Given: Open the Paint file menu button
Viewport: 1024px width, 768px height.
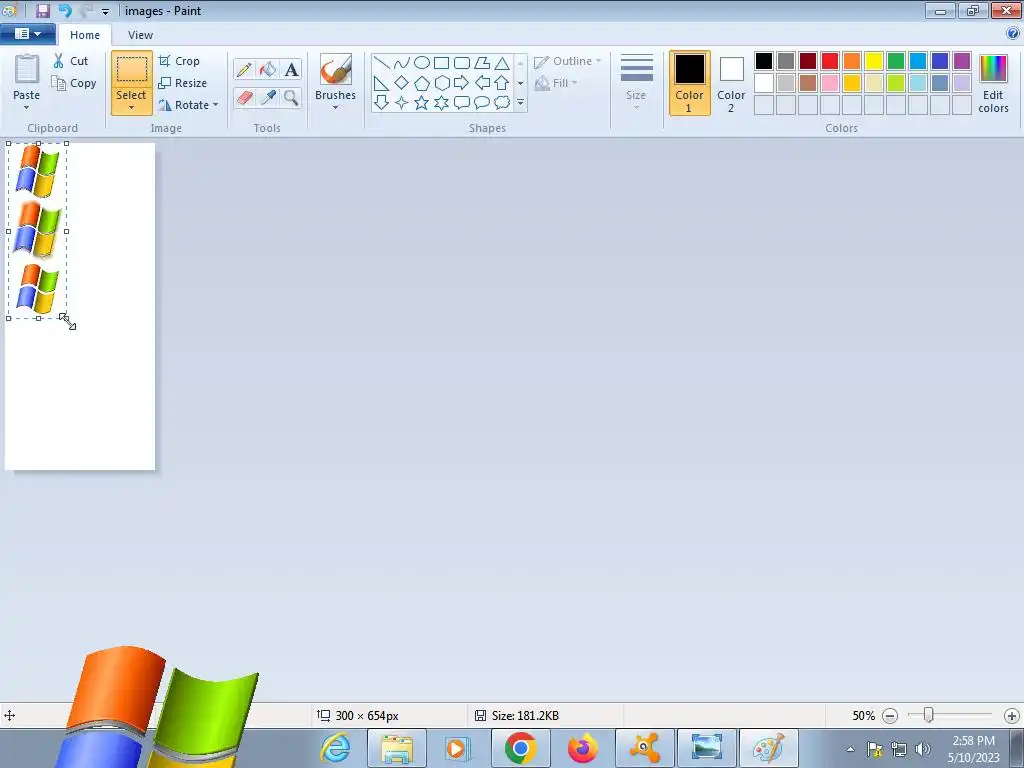Looking at the screenshot, I should 27,34.
